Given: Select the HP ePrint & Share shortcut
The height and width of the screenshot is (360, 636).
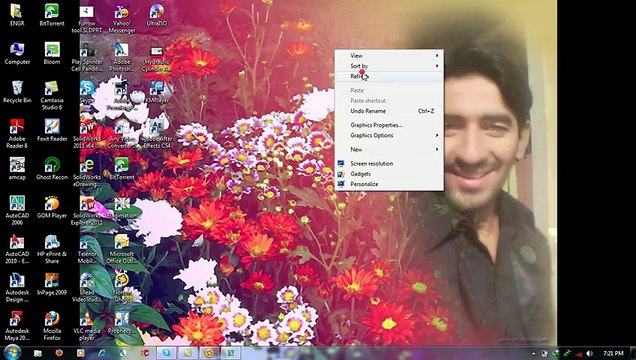Looking at the screenshot, I should click(52, 249).
